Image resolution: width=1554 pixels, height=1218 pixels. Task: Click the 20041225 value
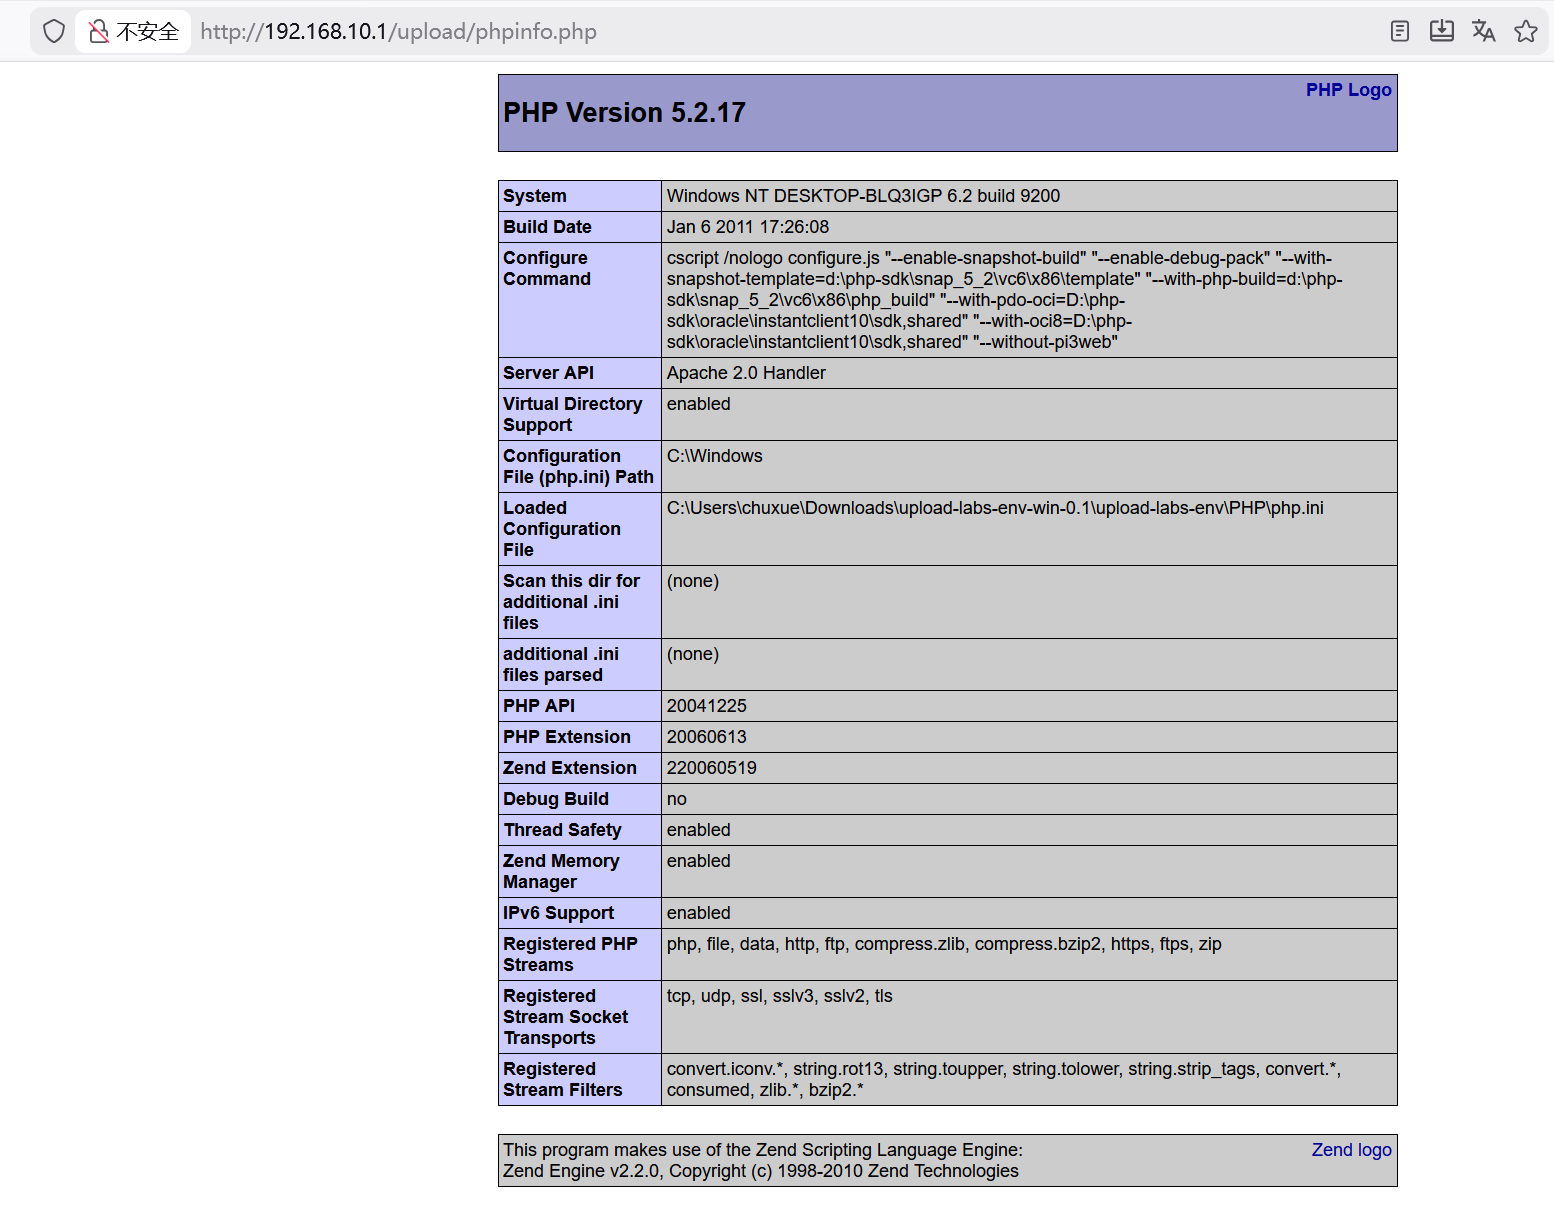[x=707, y=706]
